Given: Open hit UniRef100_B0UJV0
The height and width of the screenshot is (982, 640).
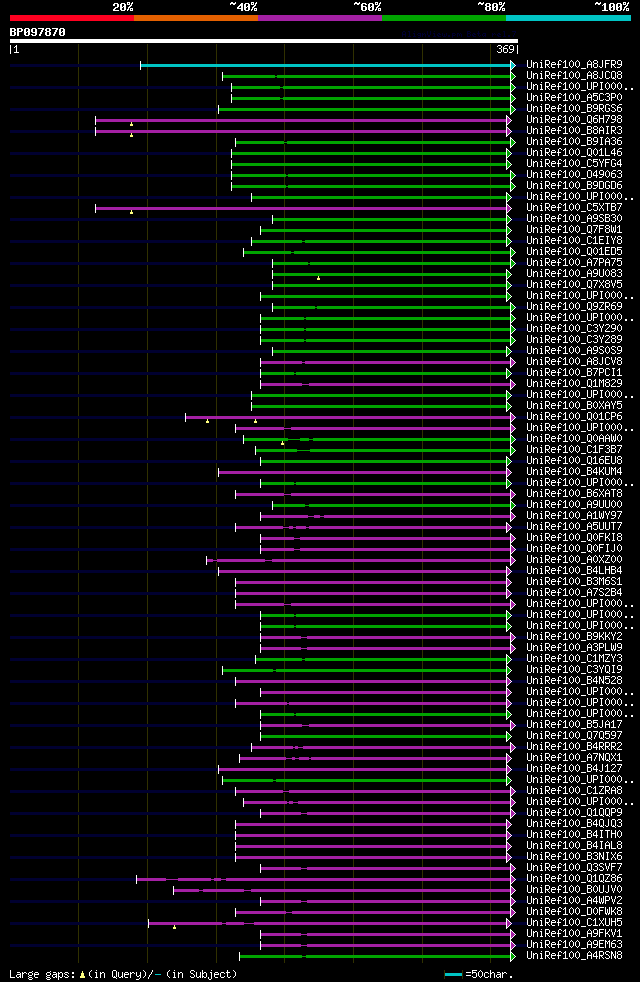Looking at the screenshot, I should (574, 891).
